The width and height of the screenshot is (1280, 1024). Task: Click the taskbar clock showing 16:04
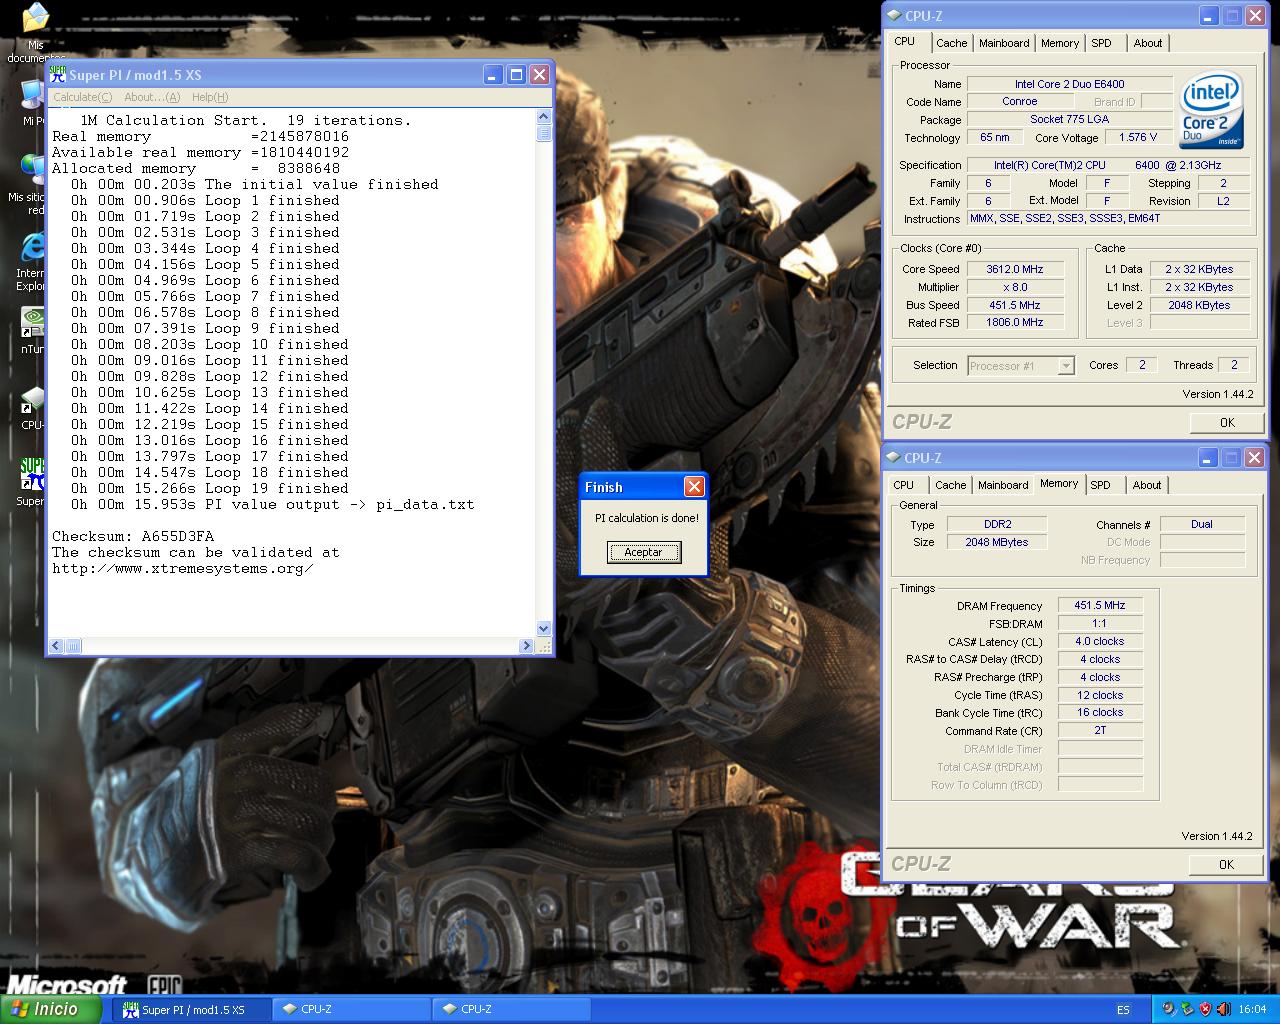pos(1252,1010)
